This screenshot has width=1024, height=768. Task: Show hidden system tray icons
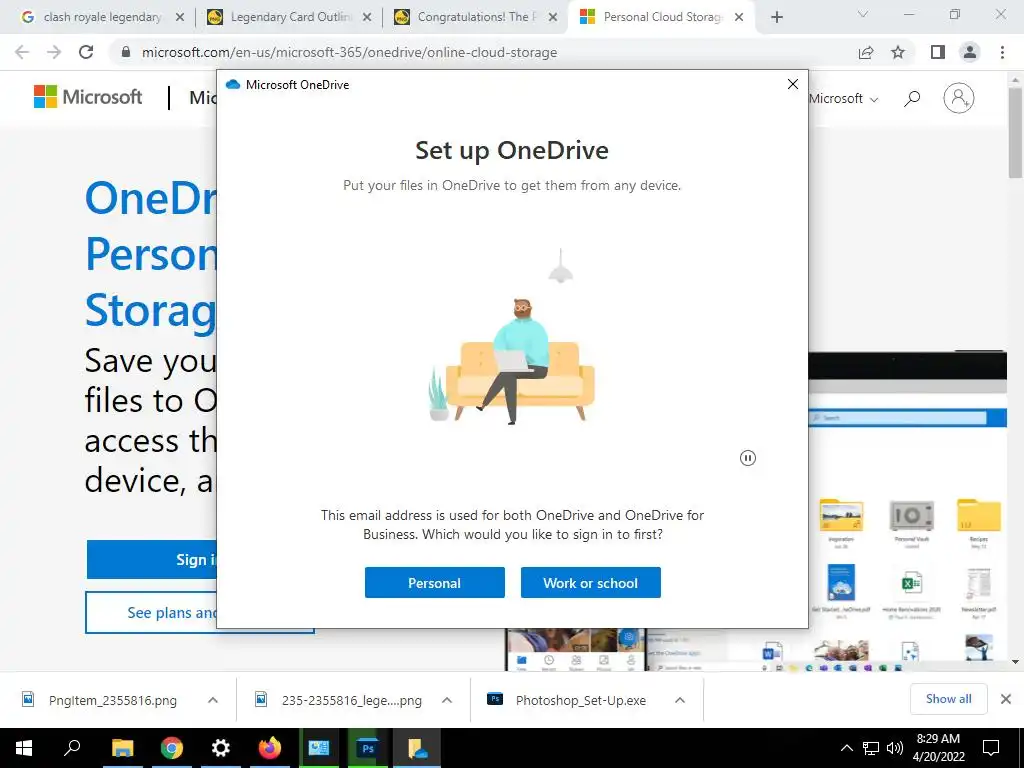click(x=846, y=748)
